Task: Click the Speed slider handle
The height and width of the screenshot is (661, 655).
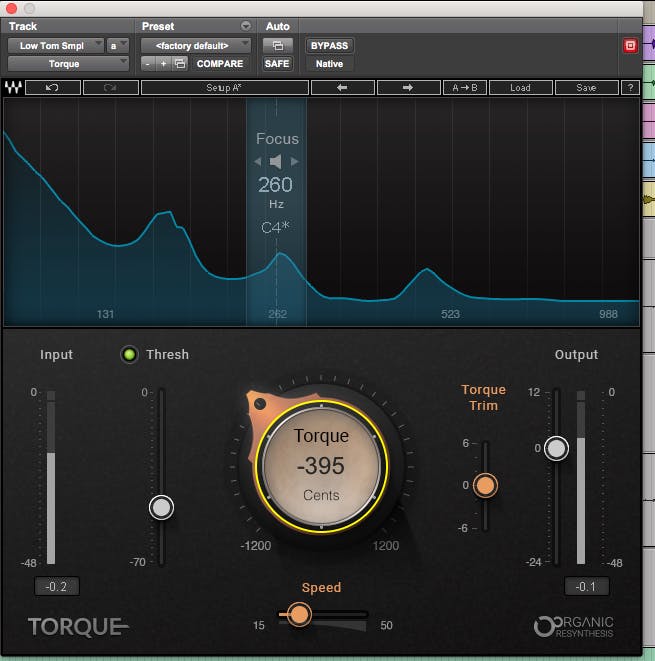Action: pyautogui.click(x=299, y=614)
